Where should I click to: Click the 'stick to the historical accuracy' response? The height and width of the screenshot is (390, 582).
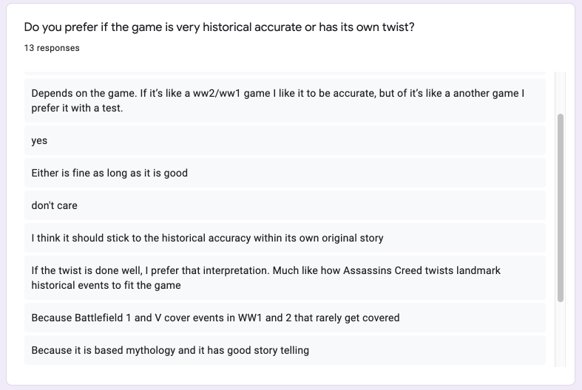pos(285,238)
